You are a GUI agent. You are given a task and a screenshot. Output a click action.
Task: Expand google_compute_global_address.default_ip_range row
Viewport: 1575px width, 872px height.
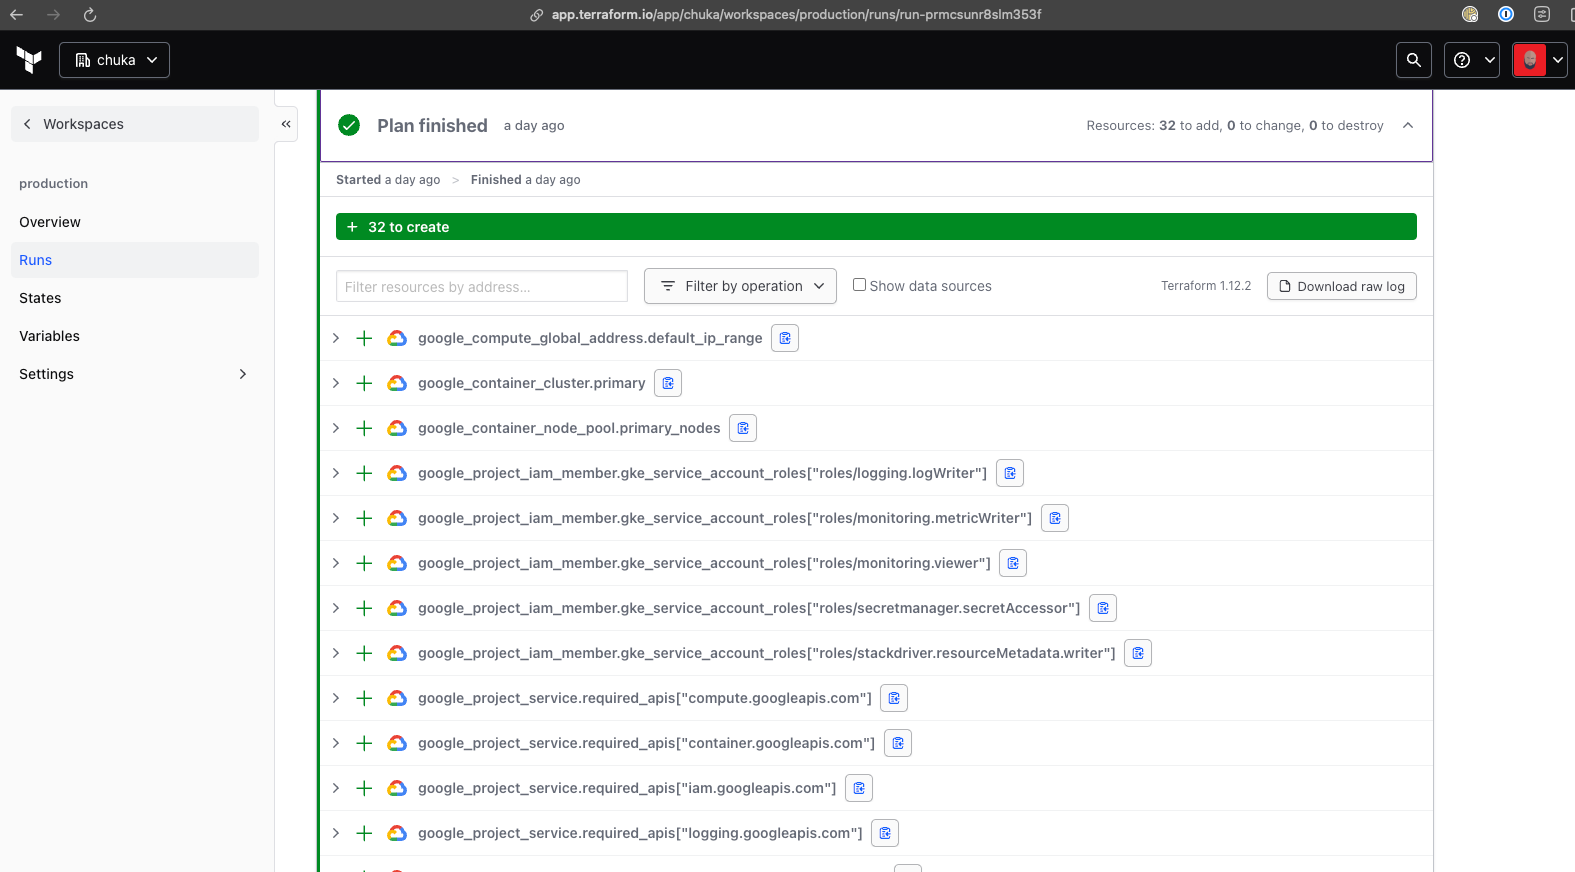tap(336, 338)
